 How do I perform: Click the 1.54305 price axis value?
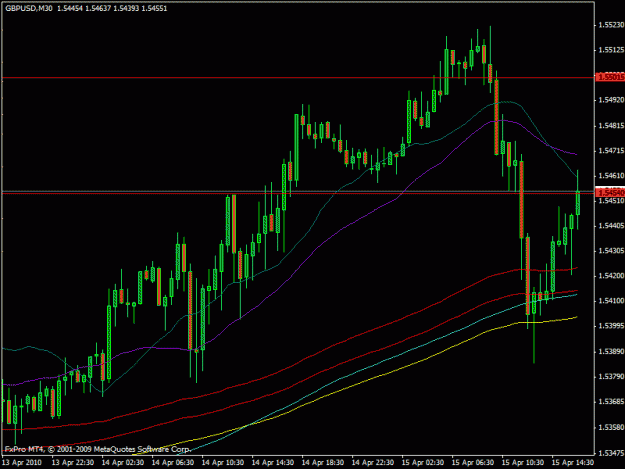click(x=611, y=251)
